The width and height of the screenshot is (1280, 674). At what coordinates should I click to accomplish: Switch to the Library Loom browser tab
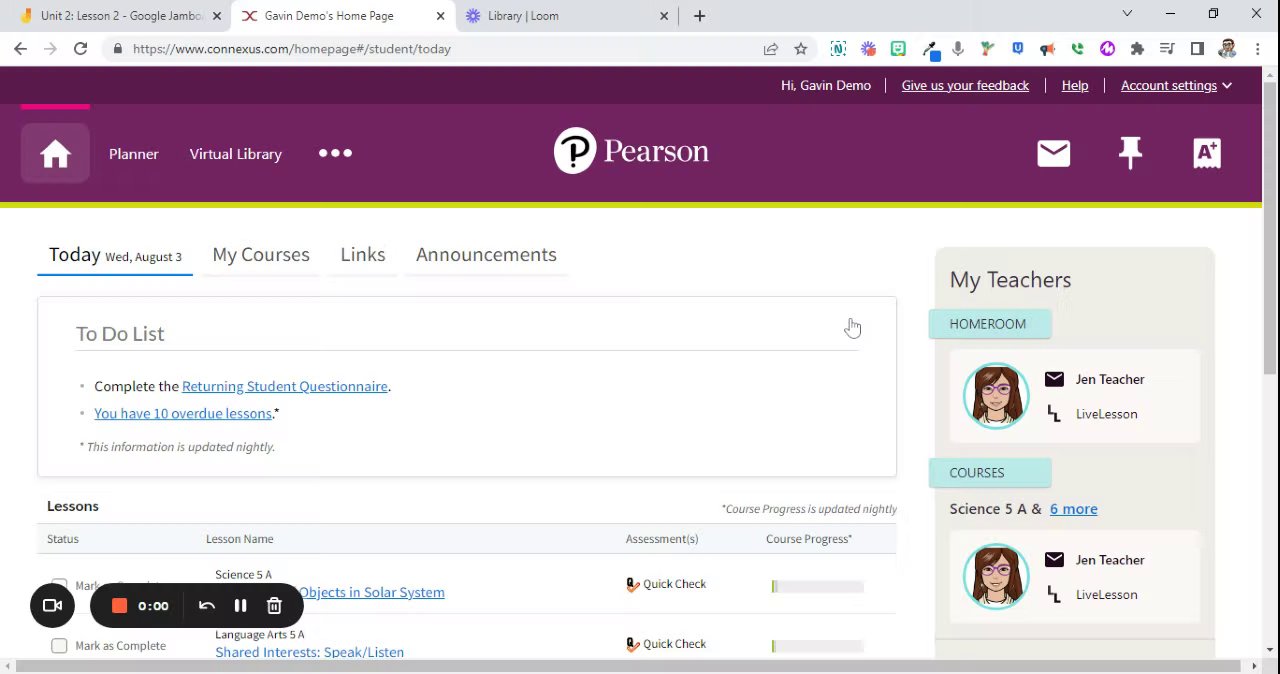coord(566,16)
